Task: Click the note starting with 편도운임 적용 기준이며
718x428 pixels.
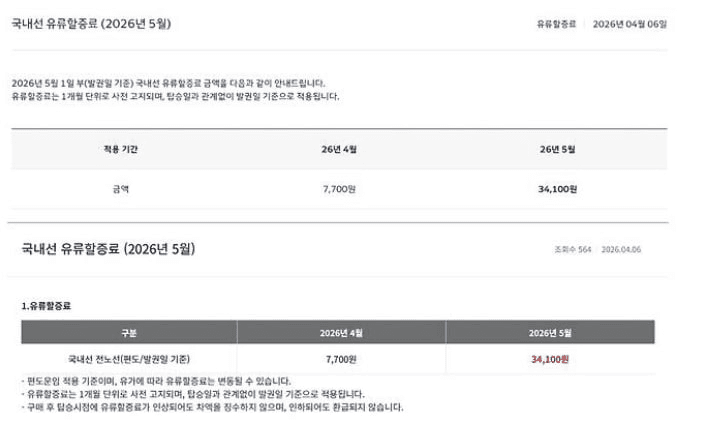Action: point(156,381)
